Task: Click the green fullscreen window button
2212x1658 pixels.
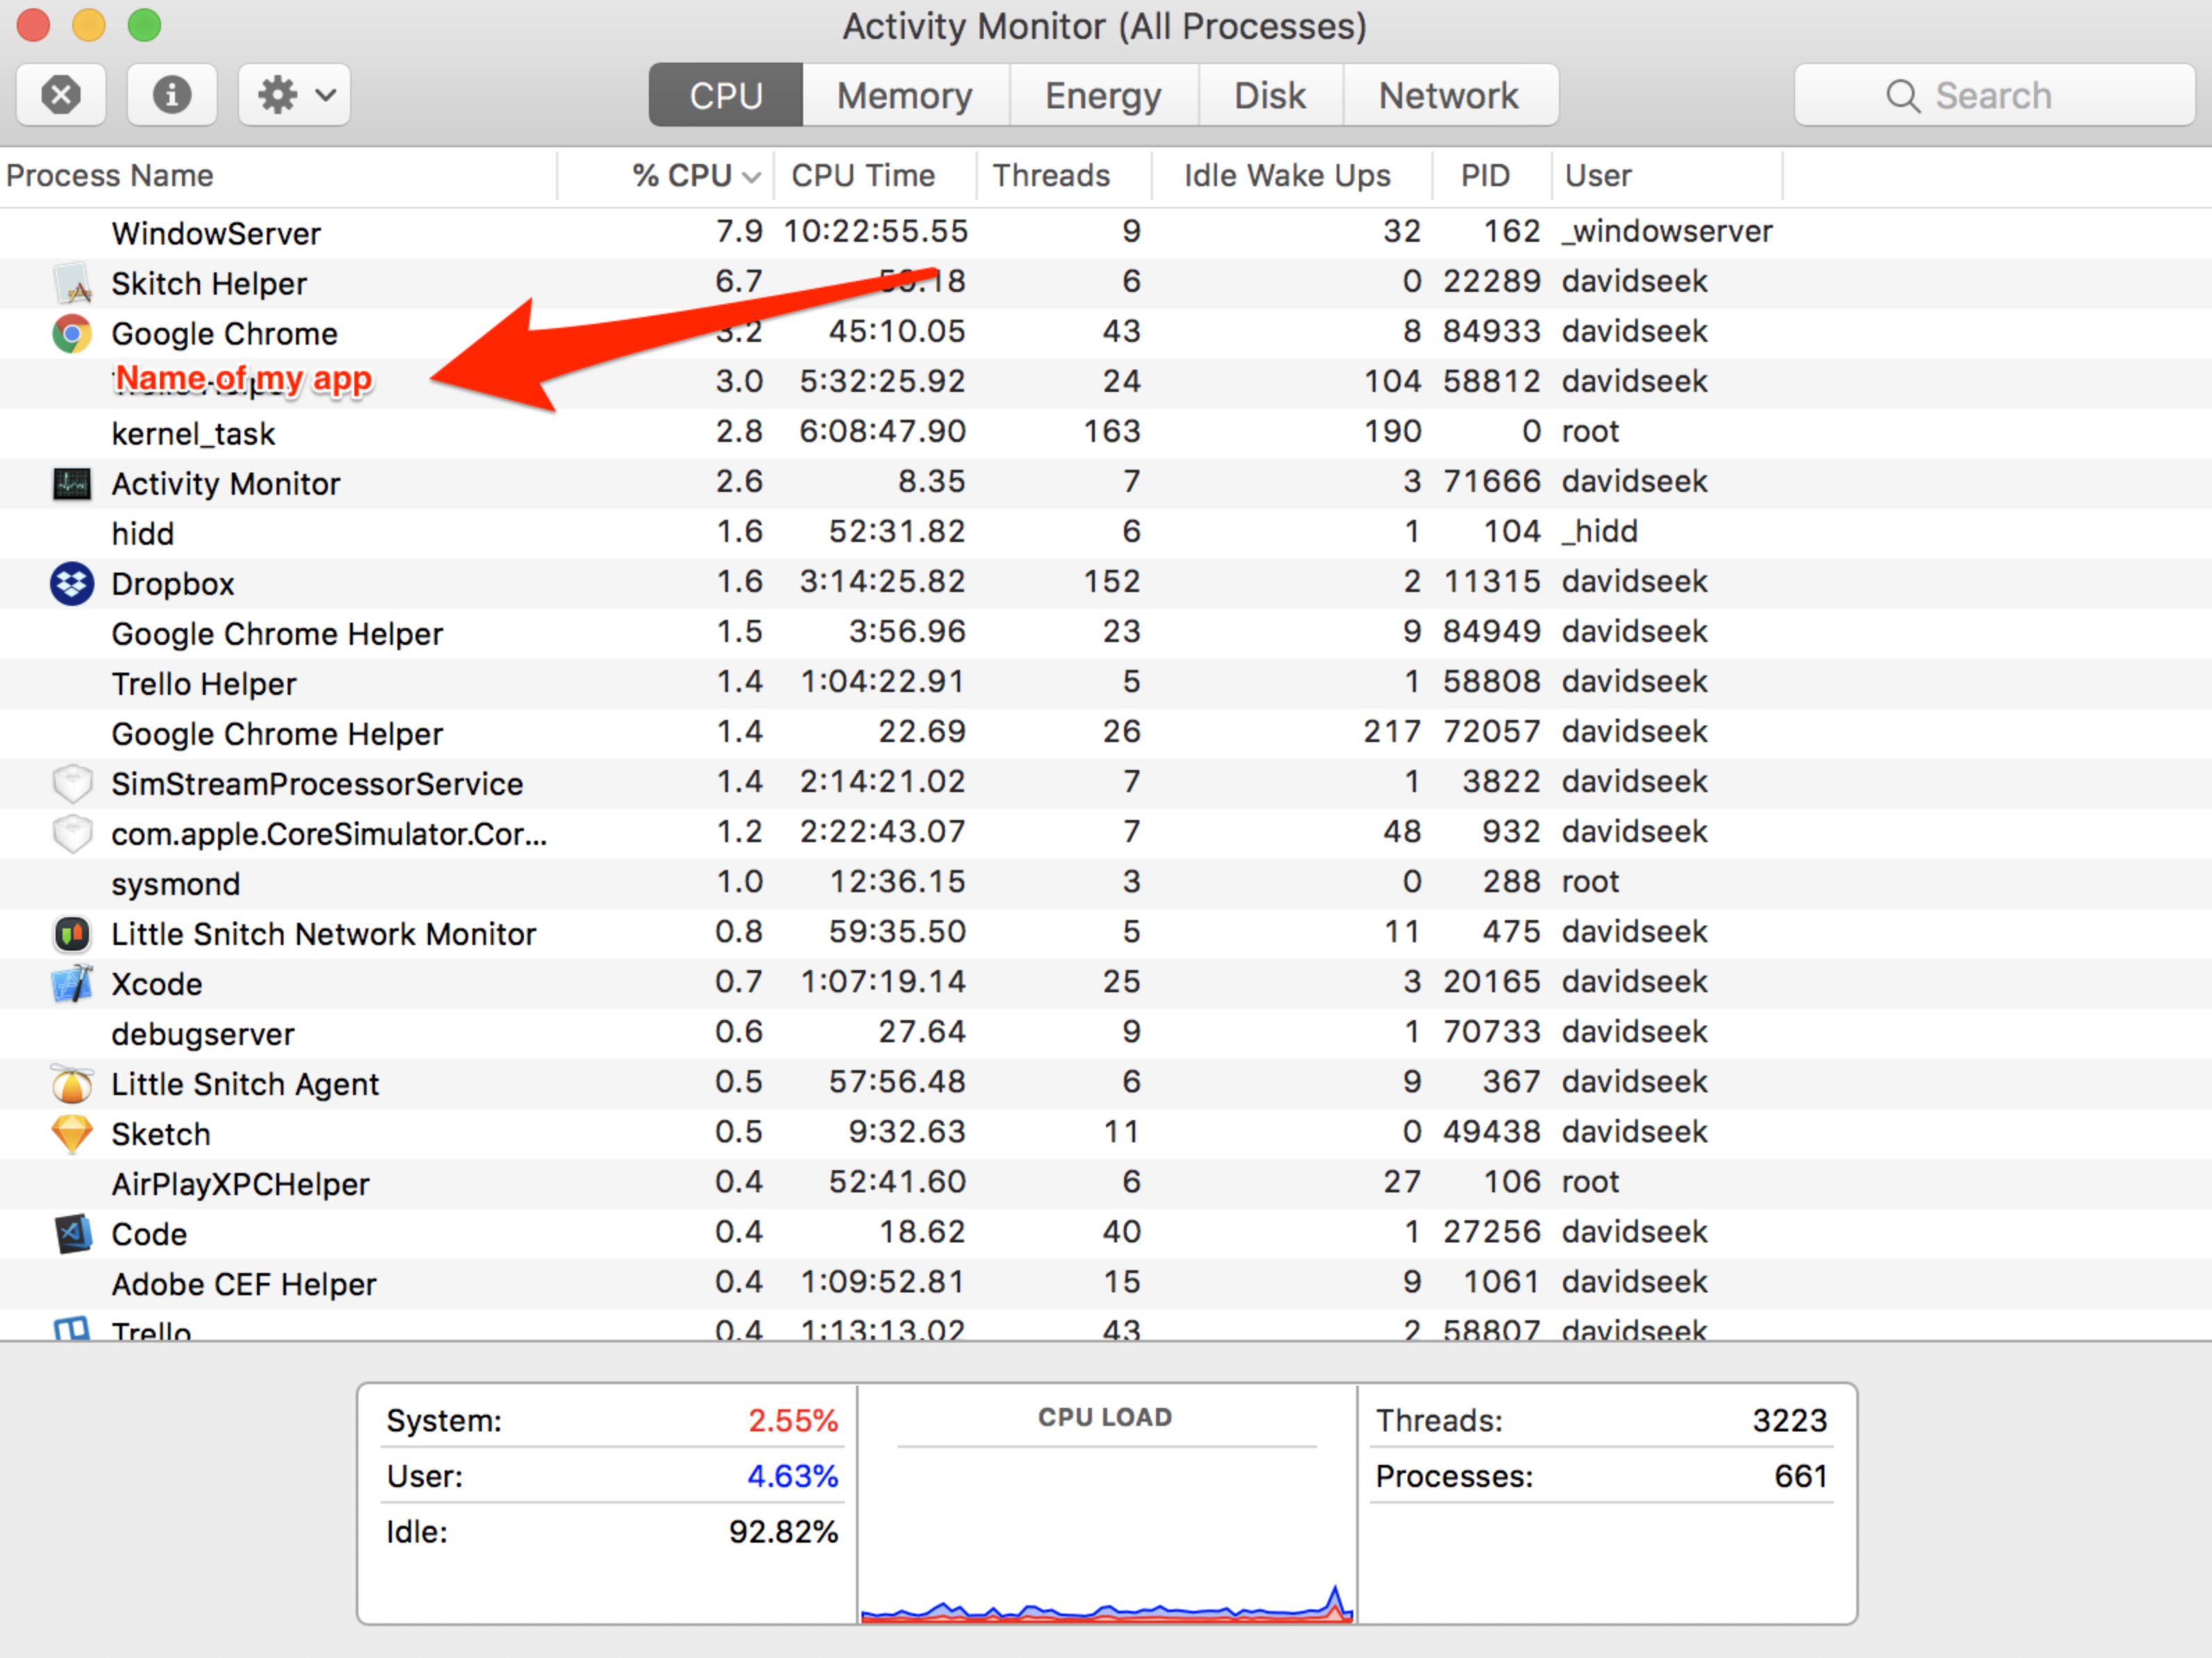Action: pyautogui.click(x=144, y=25)
